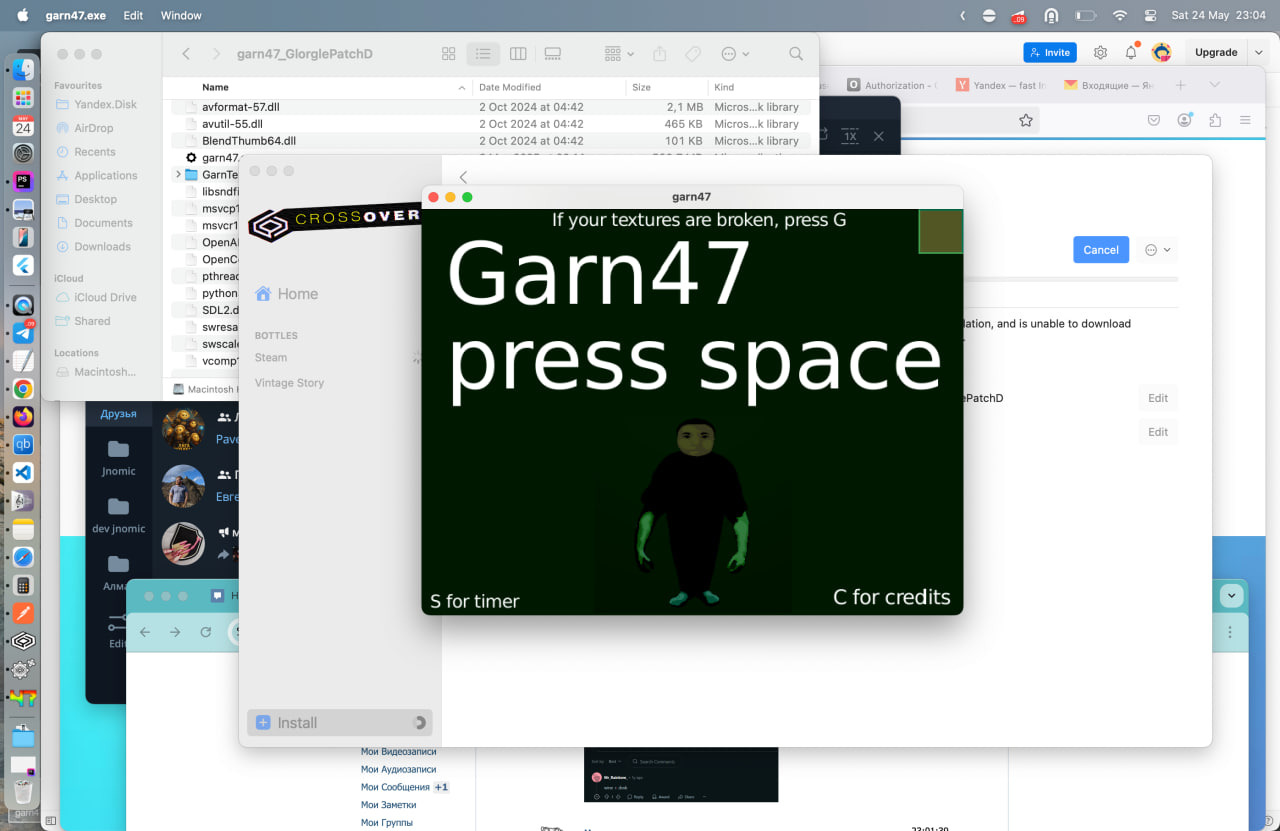Viewport: 1280px width, 831px height.
Task: Click the 1X speed control
Action: [849, 135]
